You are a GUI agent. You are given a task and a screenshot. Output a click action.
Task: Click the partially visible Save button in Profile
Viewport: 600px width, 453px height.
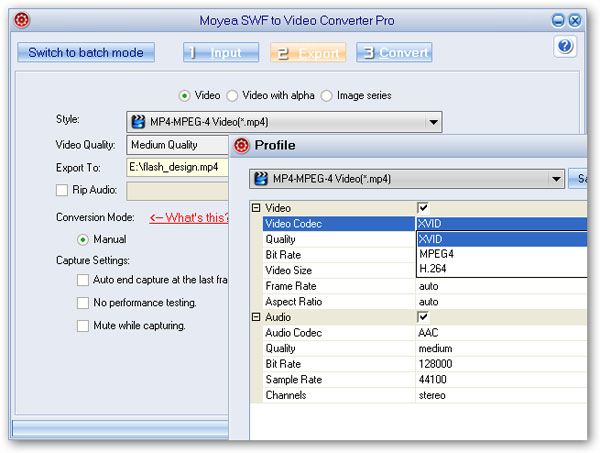click(x=578, y=179)
